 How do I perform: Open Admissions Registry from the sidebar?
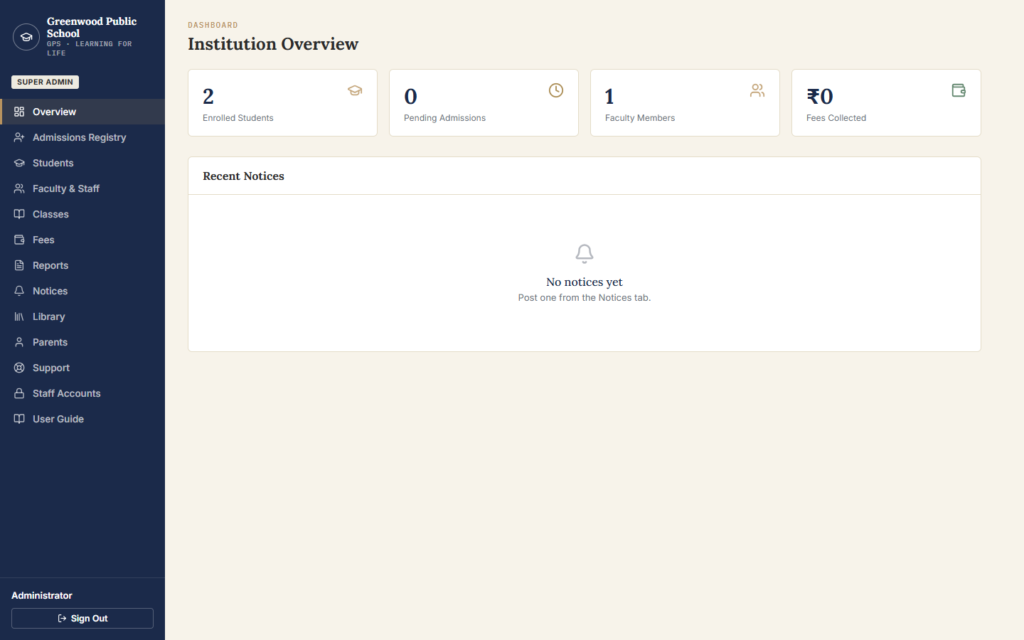pyautogui.click(x=82, y=137)
